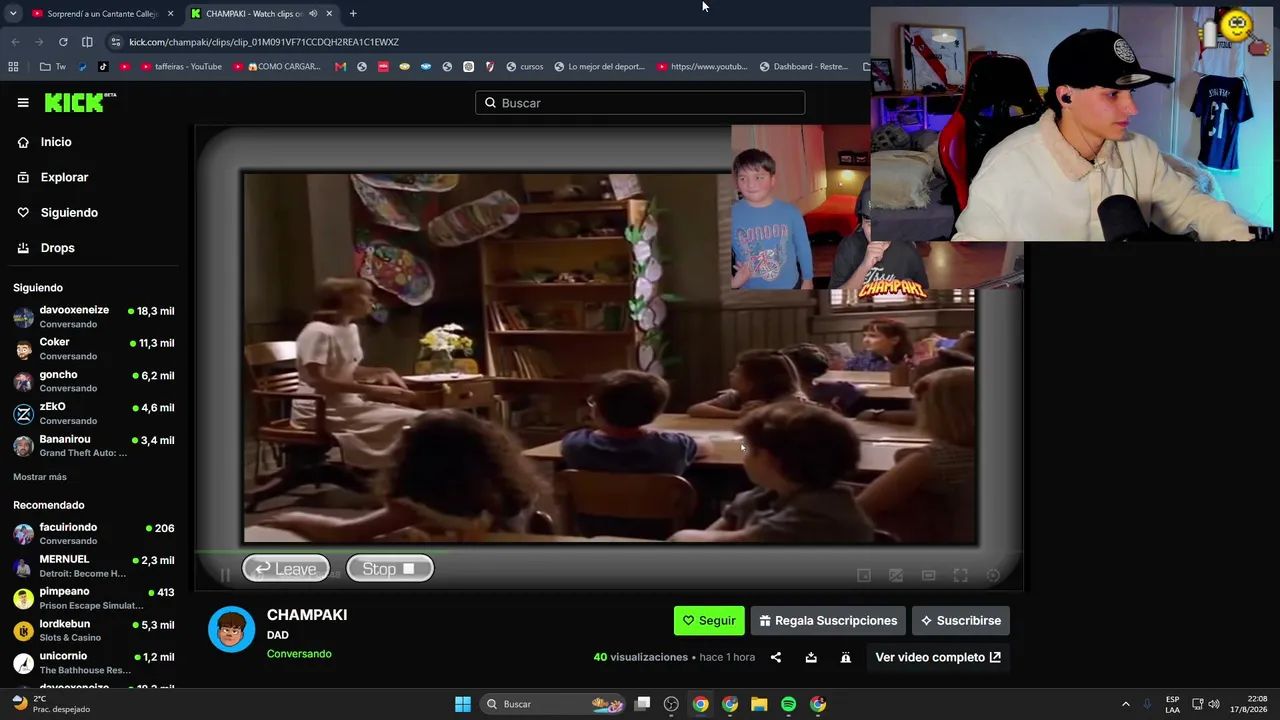Click the CHAMPAKI avatar
Screen dimensions: 1280x720
click(x=231, y=629)
